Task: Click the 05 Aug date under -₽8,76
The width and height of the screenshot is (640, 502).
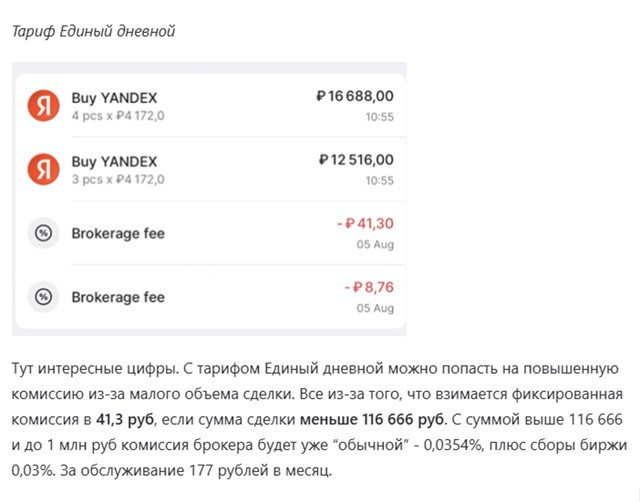Action: [x=375, y=308]
